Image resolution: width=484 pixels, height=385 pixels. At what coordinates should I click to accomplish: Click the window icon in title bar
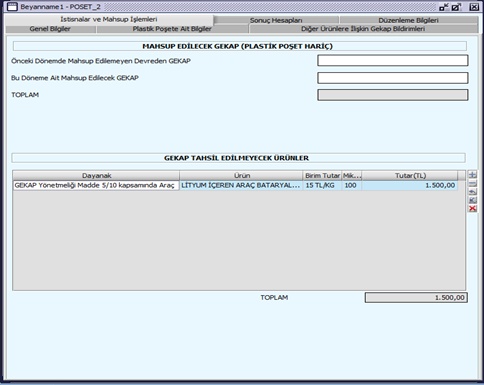pos(12,7)
